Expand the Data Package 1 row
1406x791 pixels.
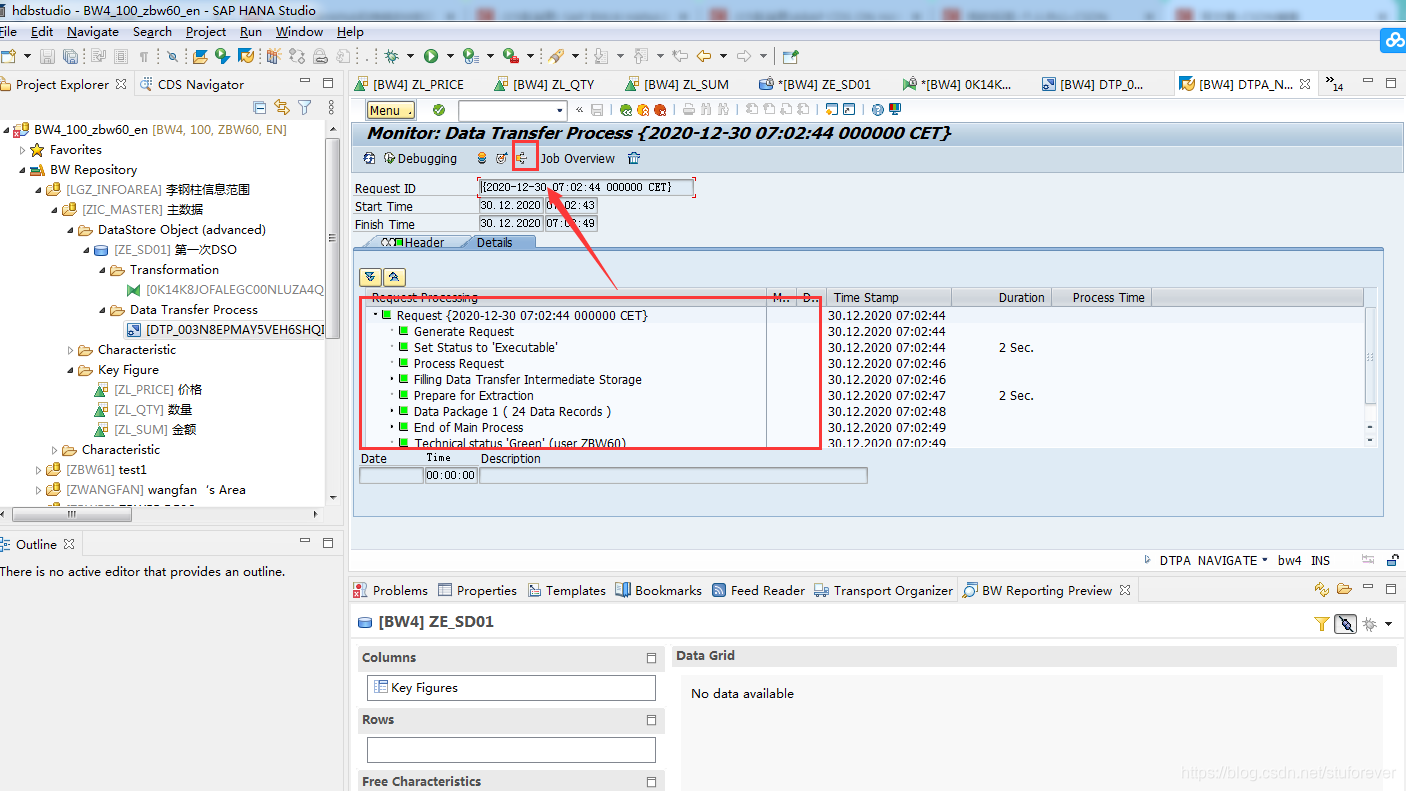[392, 411]
